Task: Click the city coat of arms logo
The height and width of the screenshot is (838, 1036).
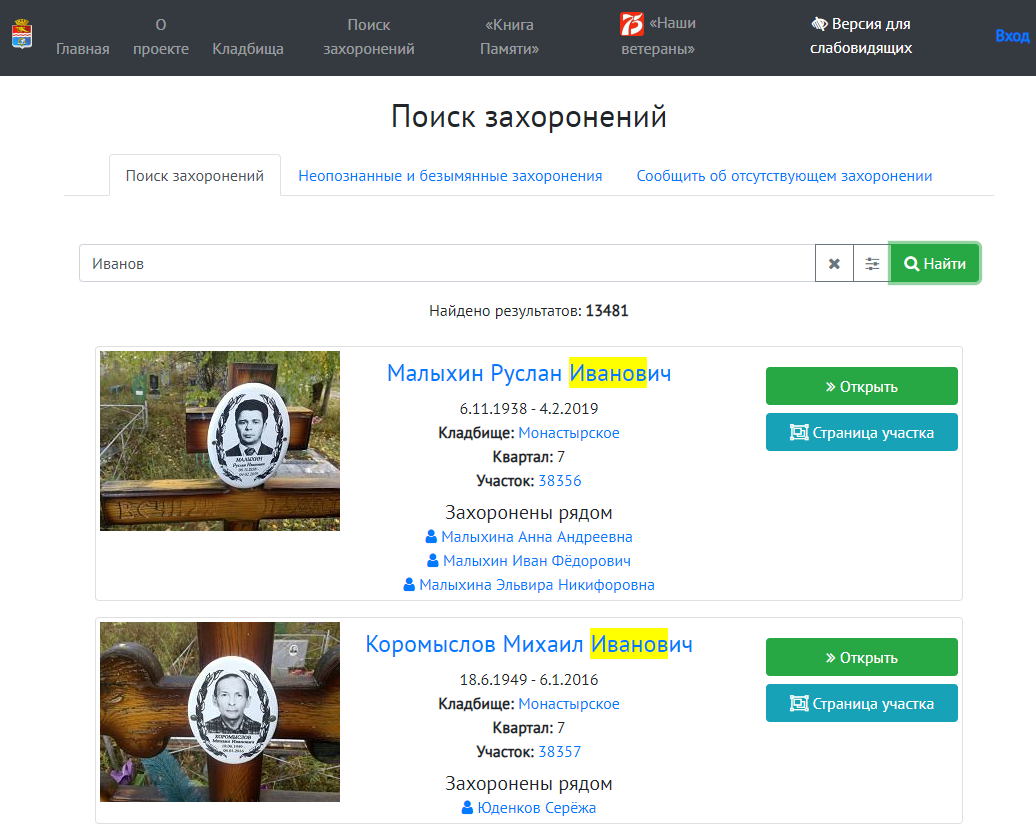Action: [22, 32]
